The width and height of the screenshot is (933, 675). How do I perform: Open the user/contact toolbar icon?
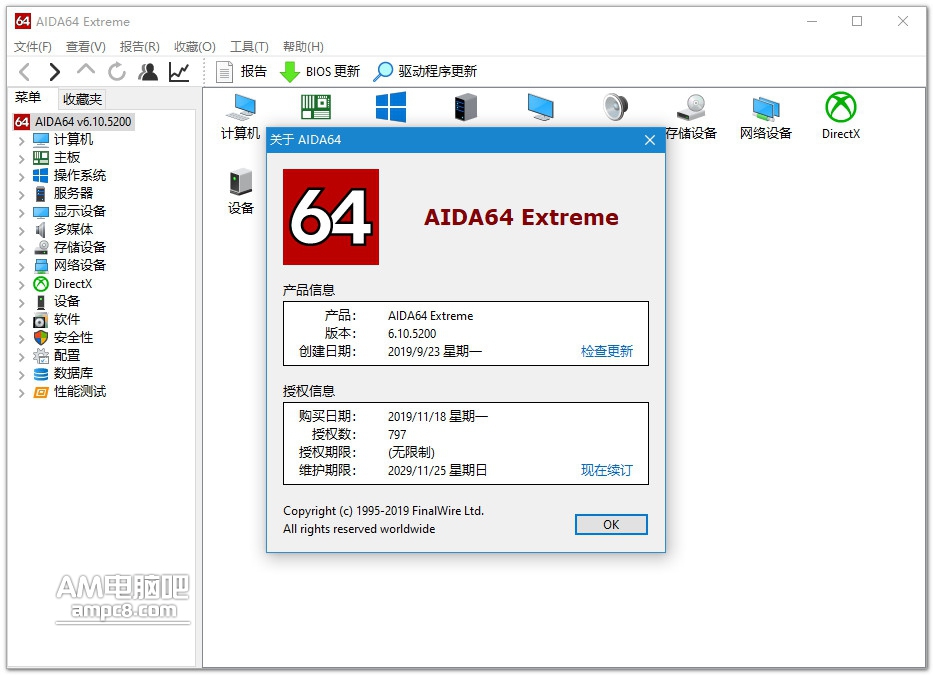coord(148,72)
